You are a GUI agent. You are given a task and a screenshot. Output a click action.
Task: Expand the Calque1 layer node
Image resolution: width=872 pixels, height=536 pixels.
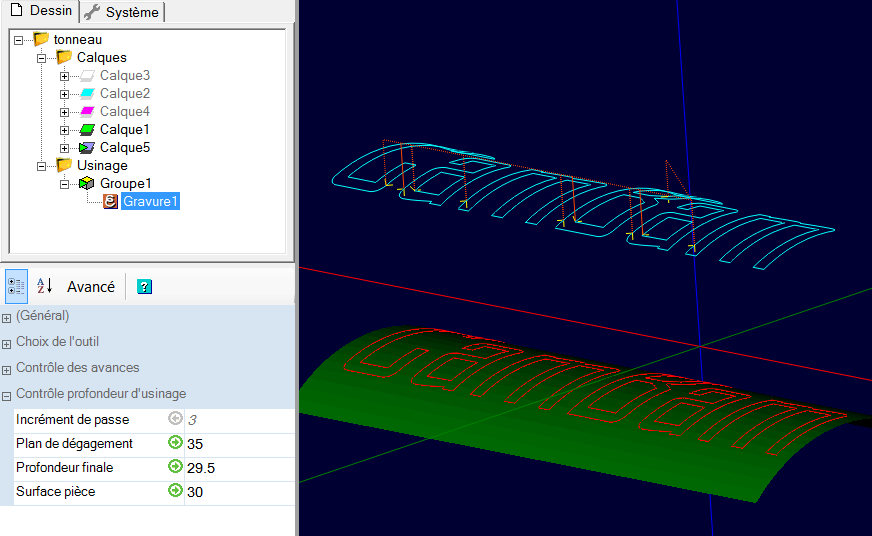click(65, 130)
